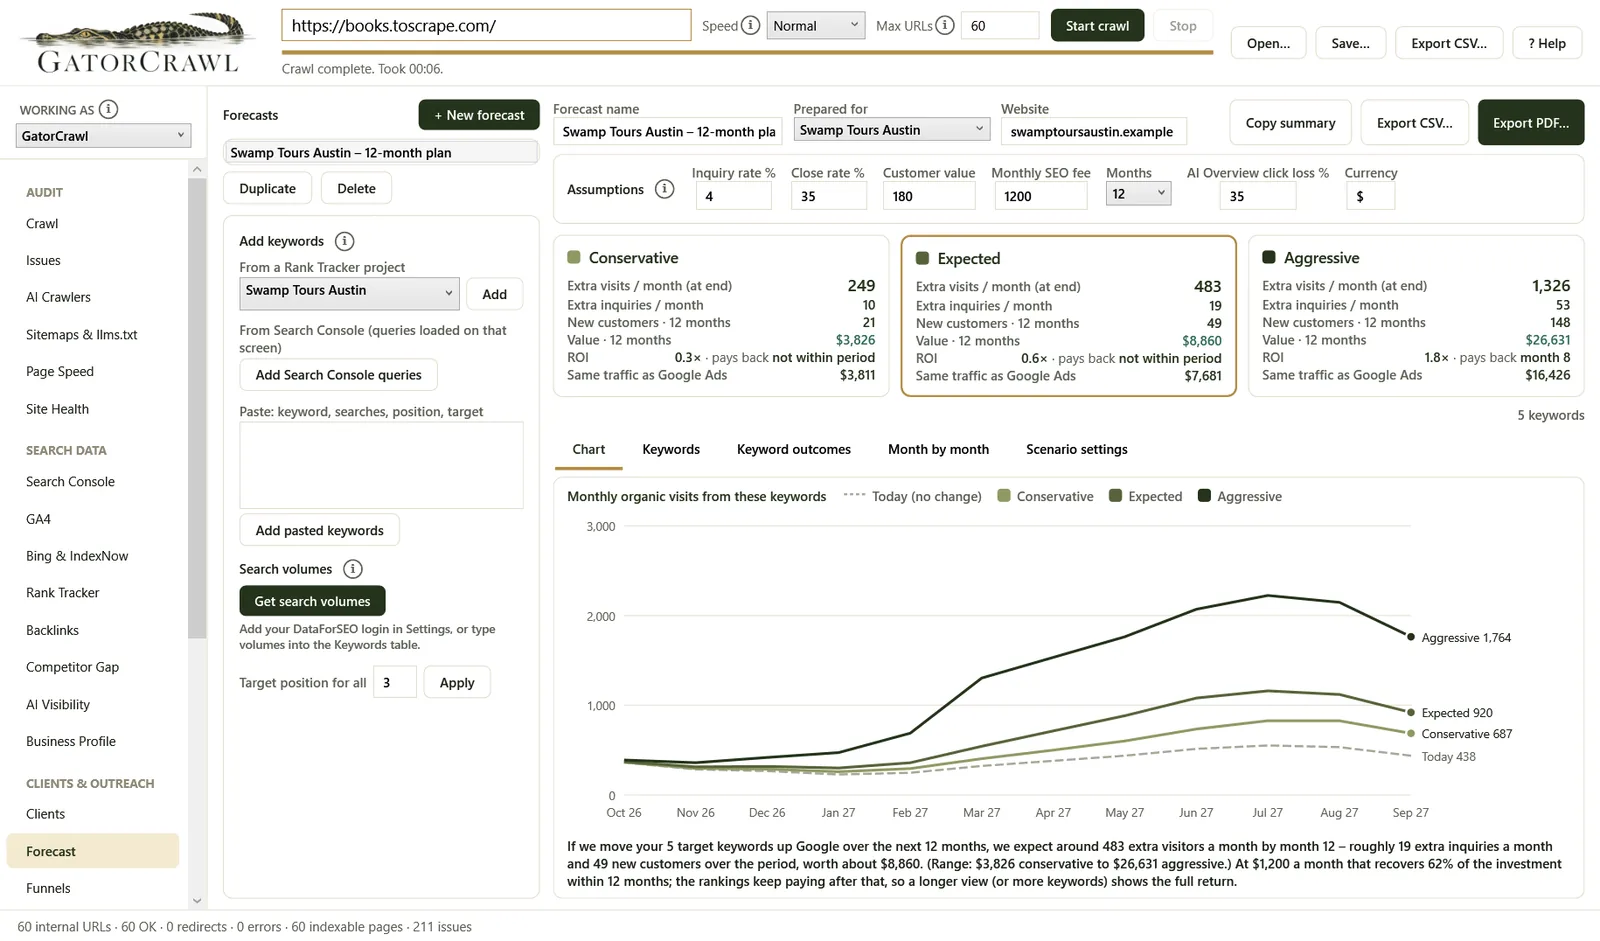Image resolution: width=1600 pixels, height=941 pixels.
Task: Click the New forecast button
Action: (479, 115)
